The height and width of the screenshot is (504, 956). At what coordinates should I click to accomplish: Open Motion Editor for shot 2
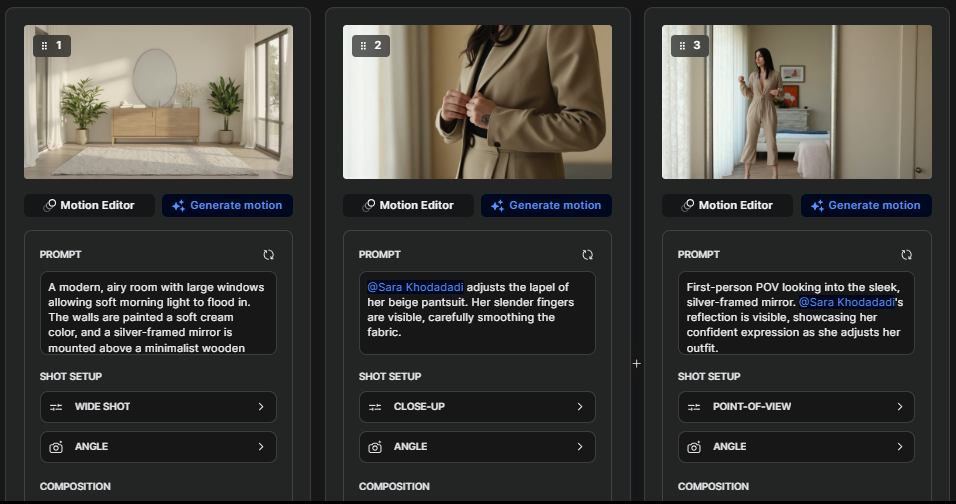click(408, 205)
